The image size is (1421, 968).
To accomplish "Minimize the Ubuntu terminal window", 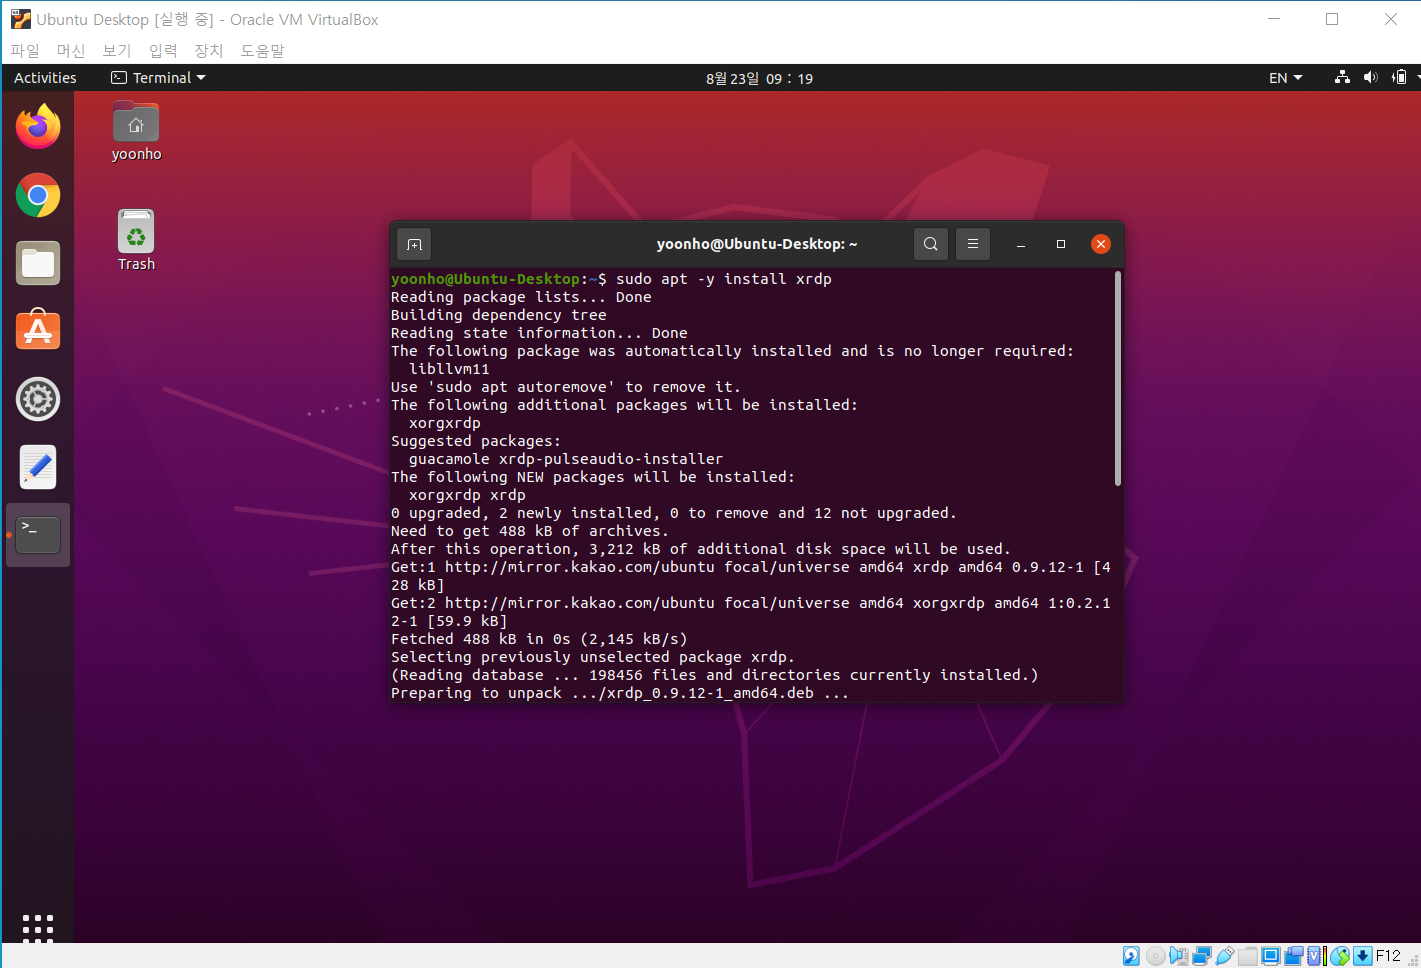I will (1021, 244).
